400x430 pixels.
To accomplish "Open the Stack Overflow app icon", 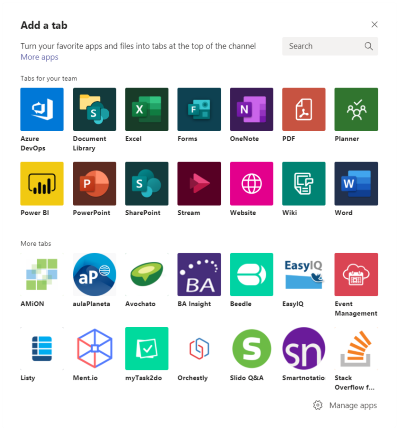I will tap(356, 348).
